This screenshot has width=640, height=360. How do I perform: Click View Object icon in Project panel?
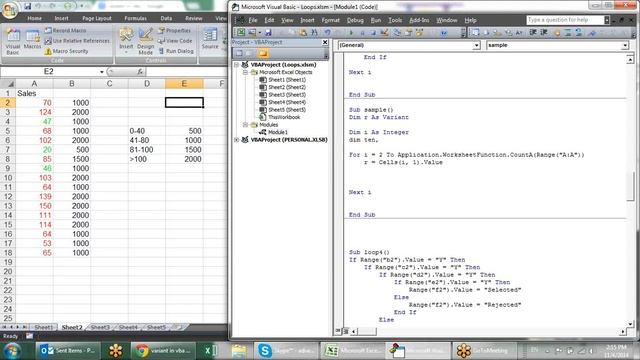click(249, 53)
